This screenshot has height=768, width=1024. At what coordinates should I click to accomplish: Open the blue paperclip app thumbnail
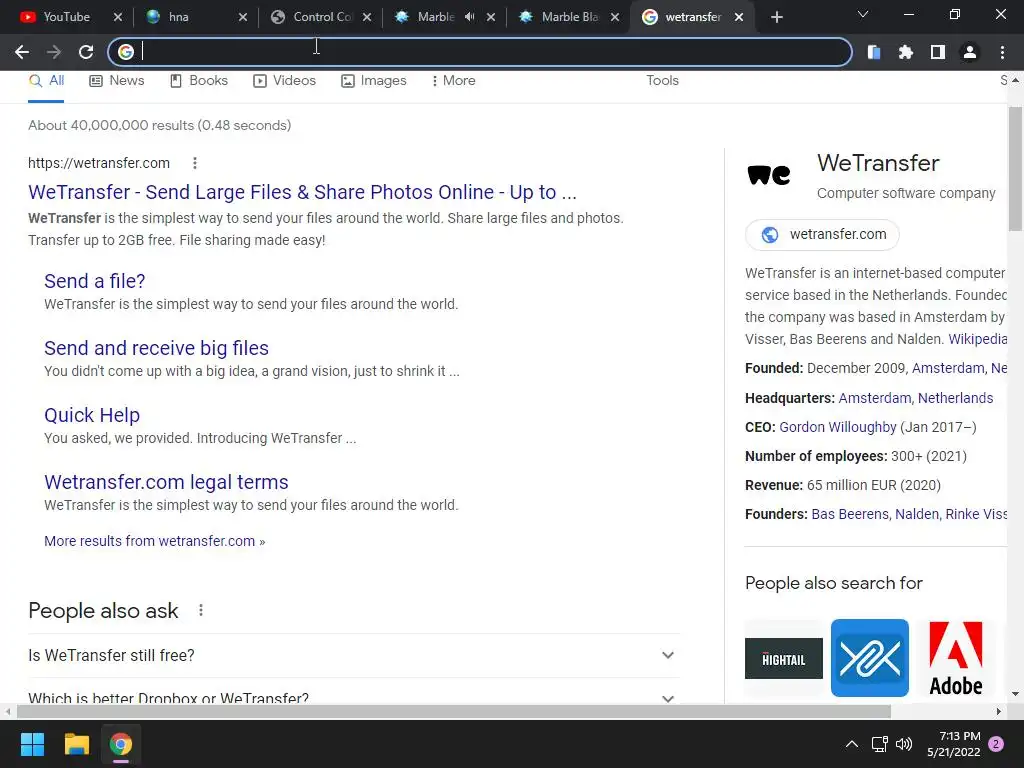(x=869, y=658)
